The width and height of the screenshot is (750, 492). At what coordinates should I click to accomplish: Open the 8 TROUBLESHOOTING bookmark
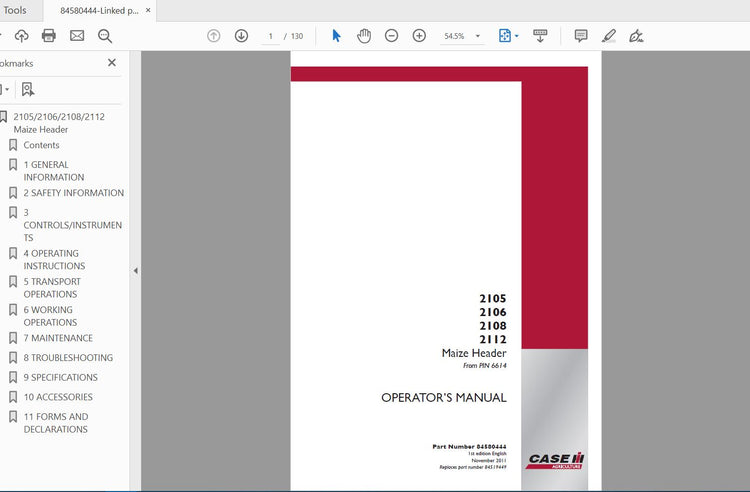point(68,358)
